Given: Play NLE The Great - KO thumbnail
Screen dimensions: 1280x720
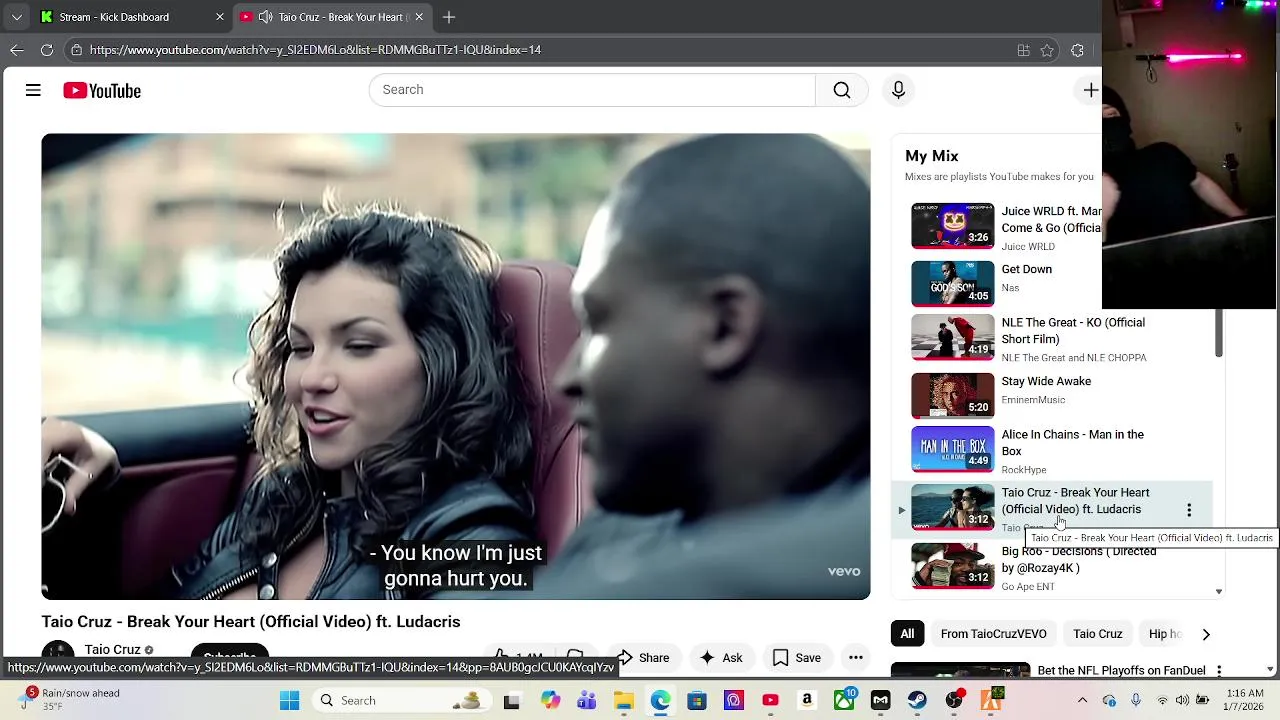Looking at the screenshot, I should [952, 338].
